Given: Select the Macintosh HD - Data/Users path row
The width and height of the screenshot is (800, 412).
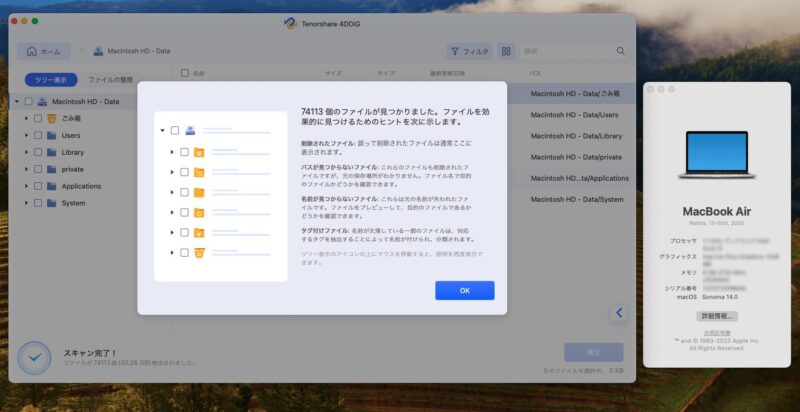Looking at the screenshot, I should (x=574, y=115).
